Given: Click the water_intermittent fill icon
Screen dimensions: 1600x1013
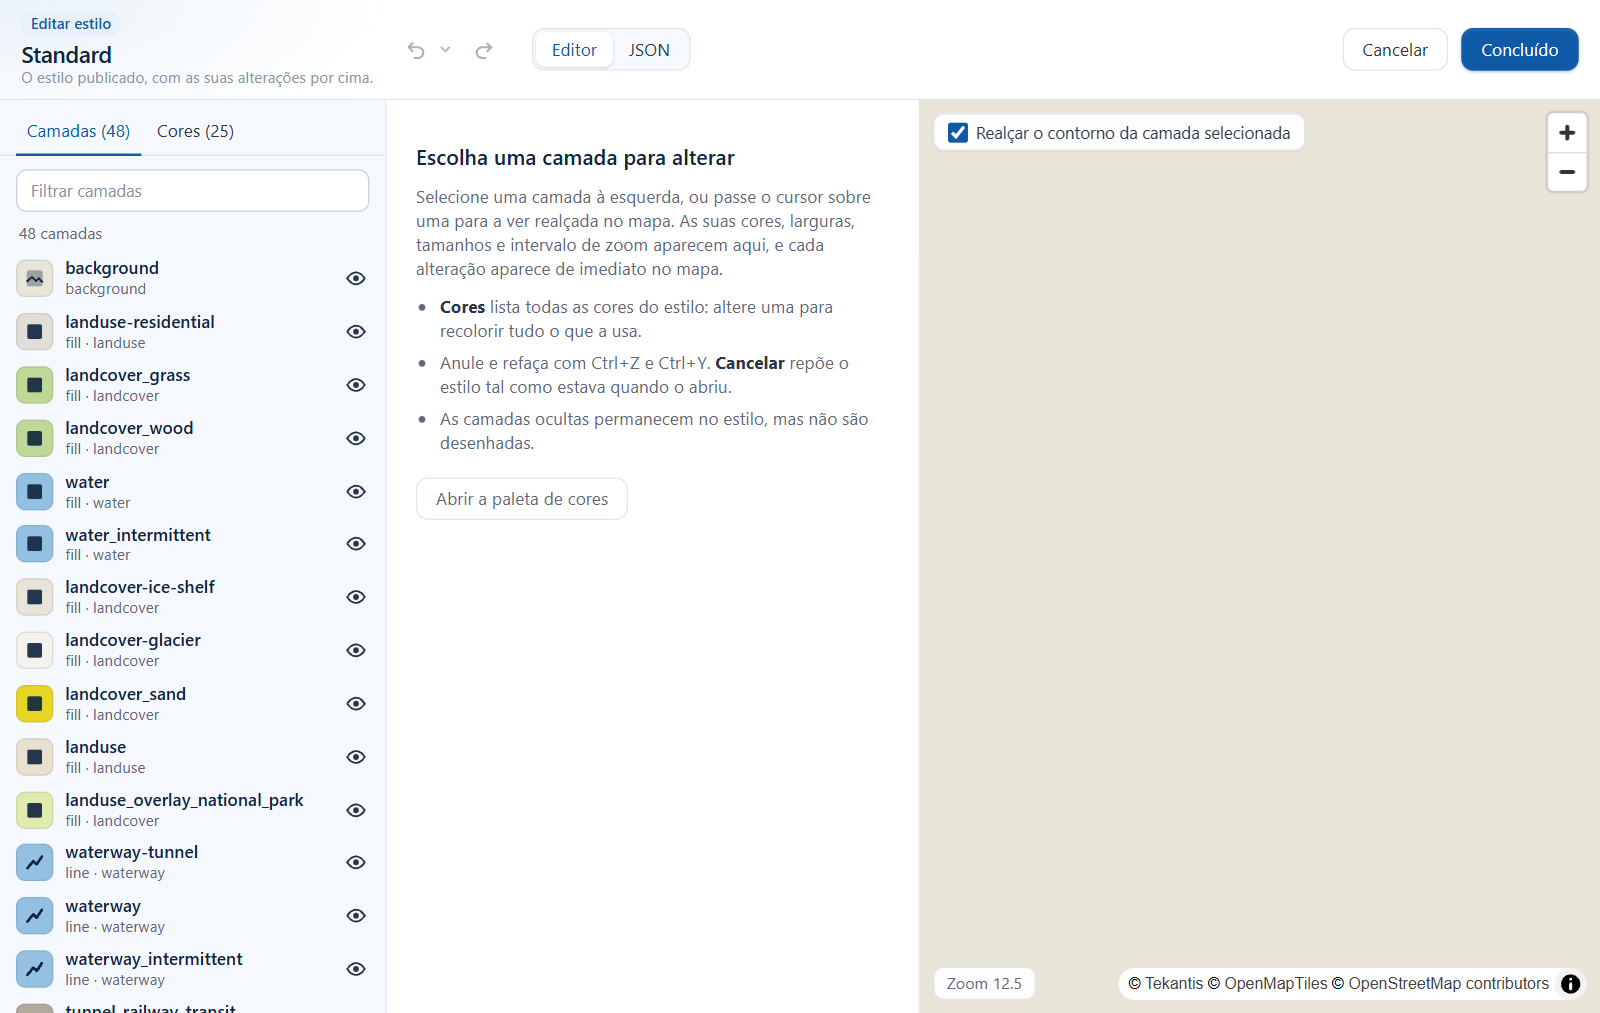Looking at the screenshot, I should click(35, 544).
